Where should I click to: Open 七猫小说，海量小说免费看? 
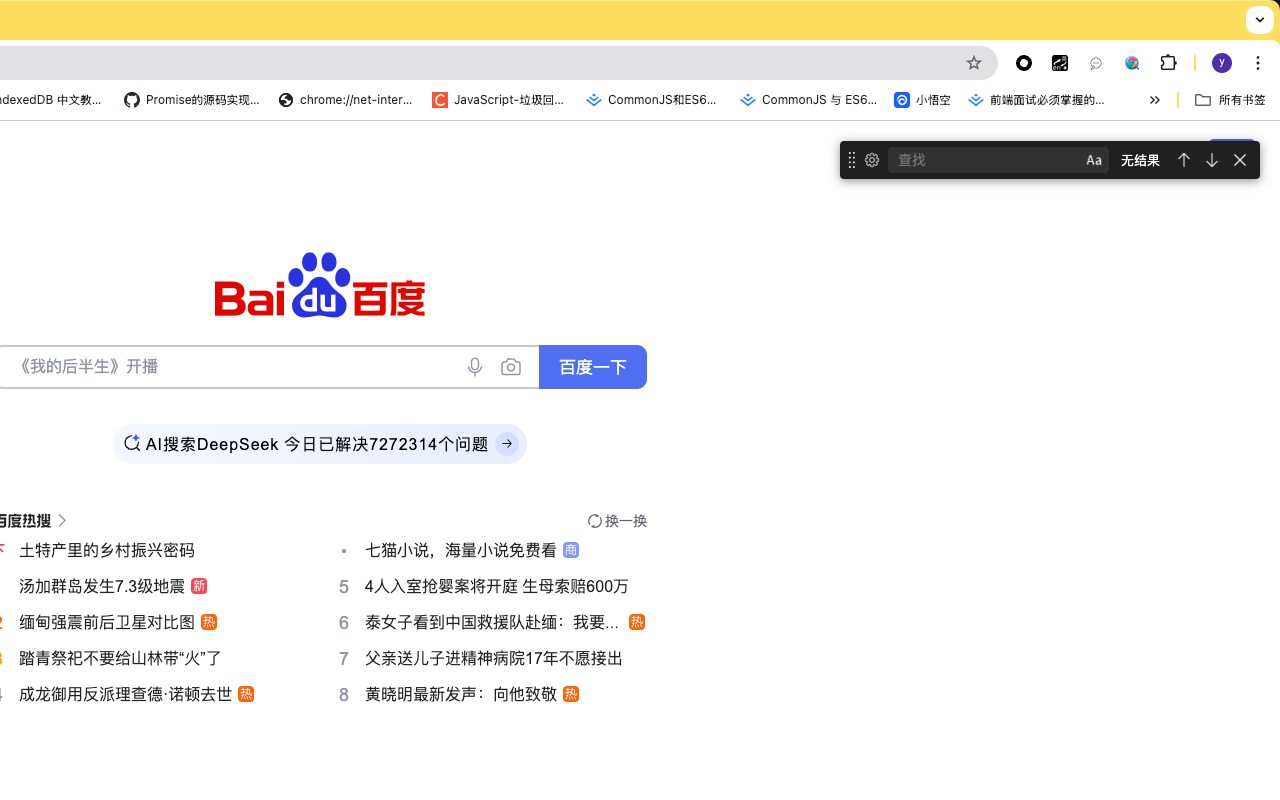click(x=461, y=550)
